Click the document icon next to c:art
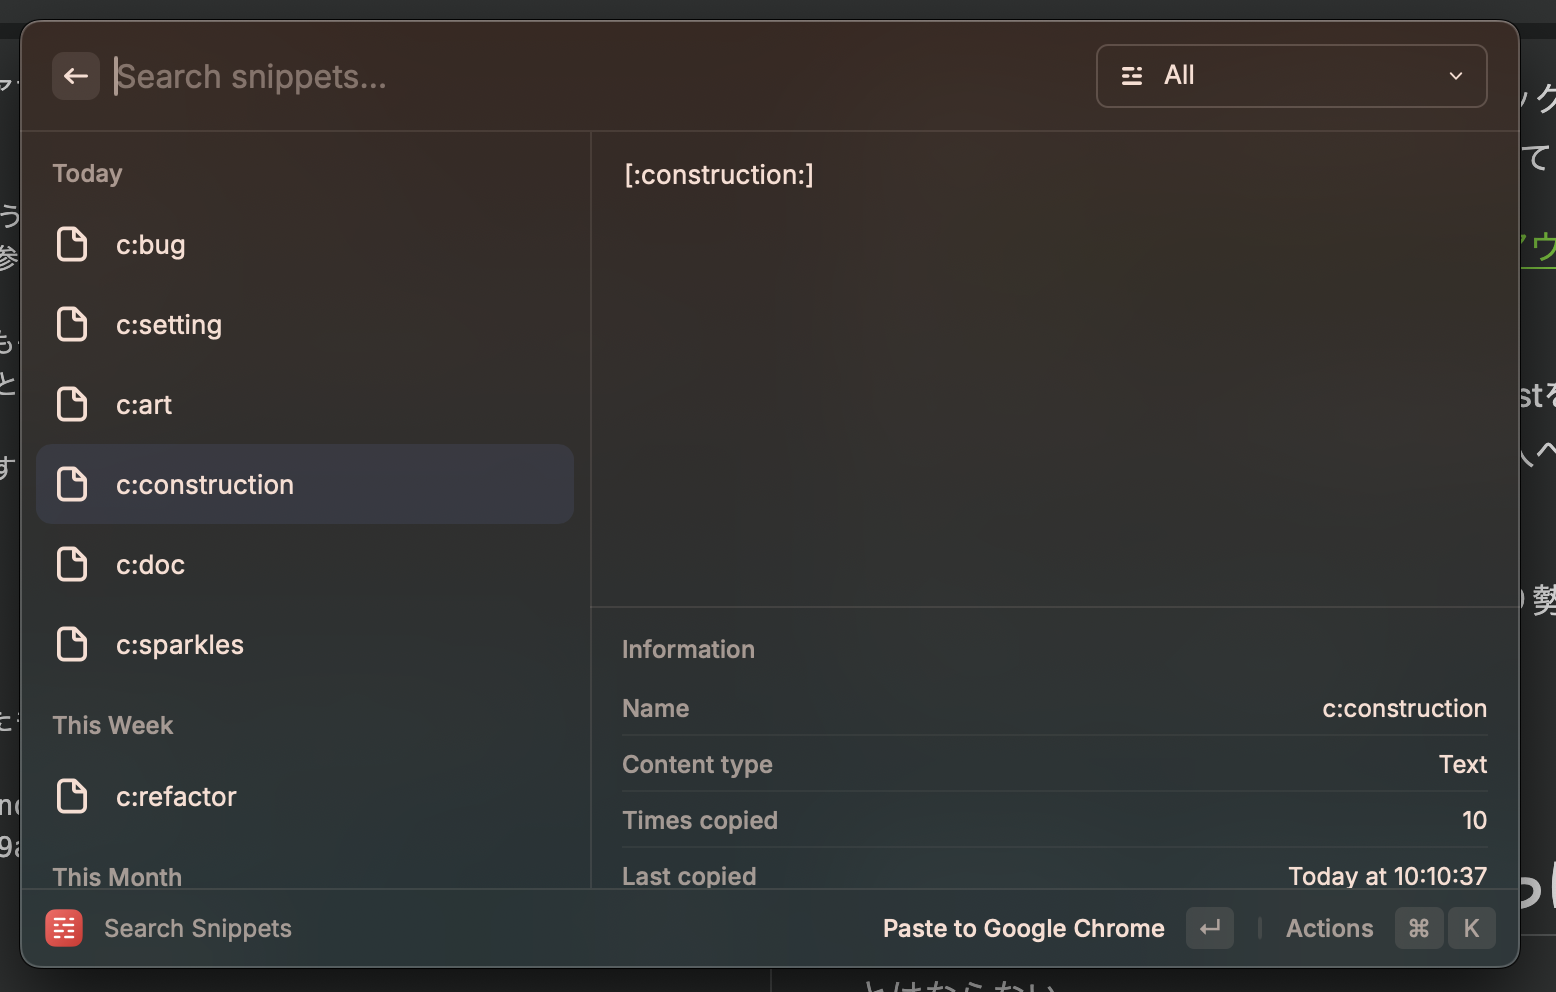This screenshot has width=1556, height=992. coord(72,404)
